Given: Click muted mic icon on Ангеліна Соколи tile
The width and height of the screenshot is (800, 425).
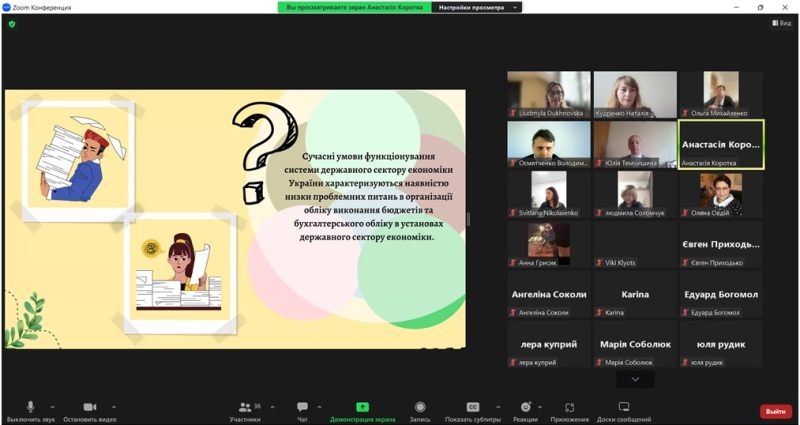Looking at the screenshot, I should click(513, 313).
